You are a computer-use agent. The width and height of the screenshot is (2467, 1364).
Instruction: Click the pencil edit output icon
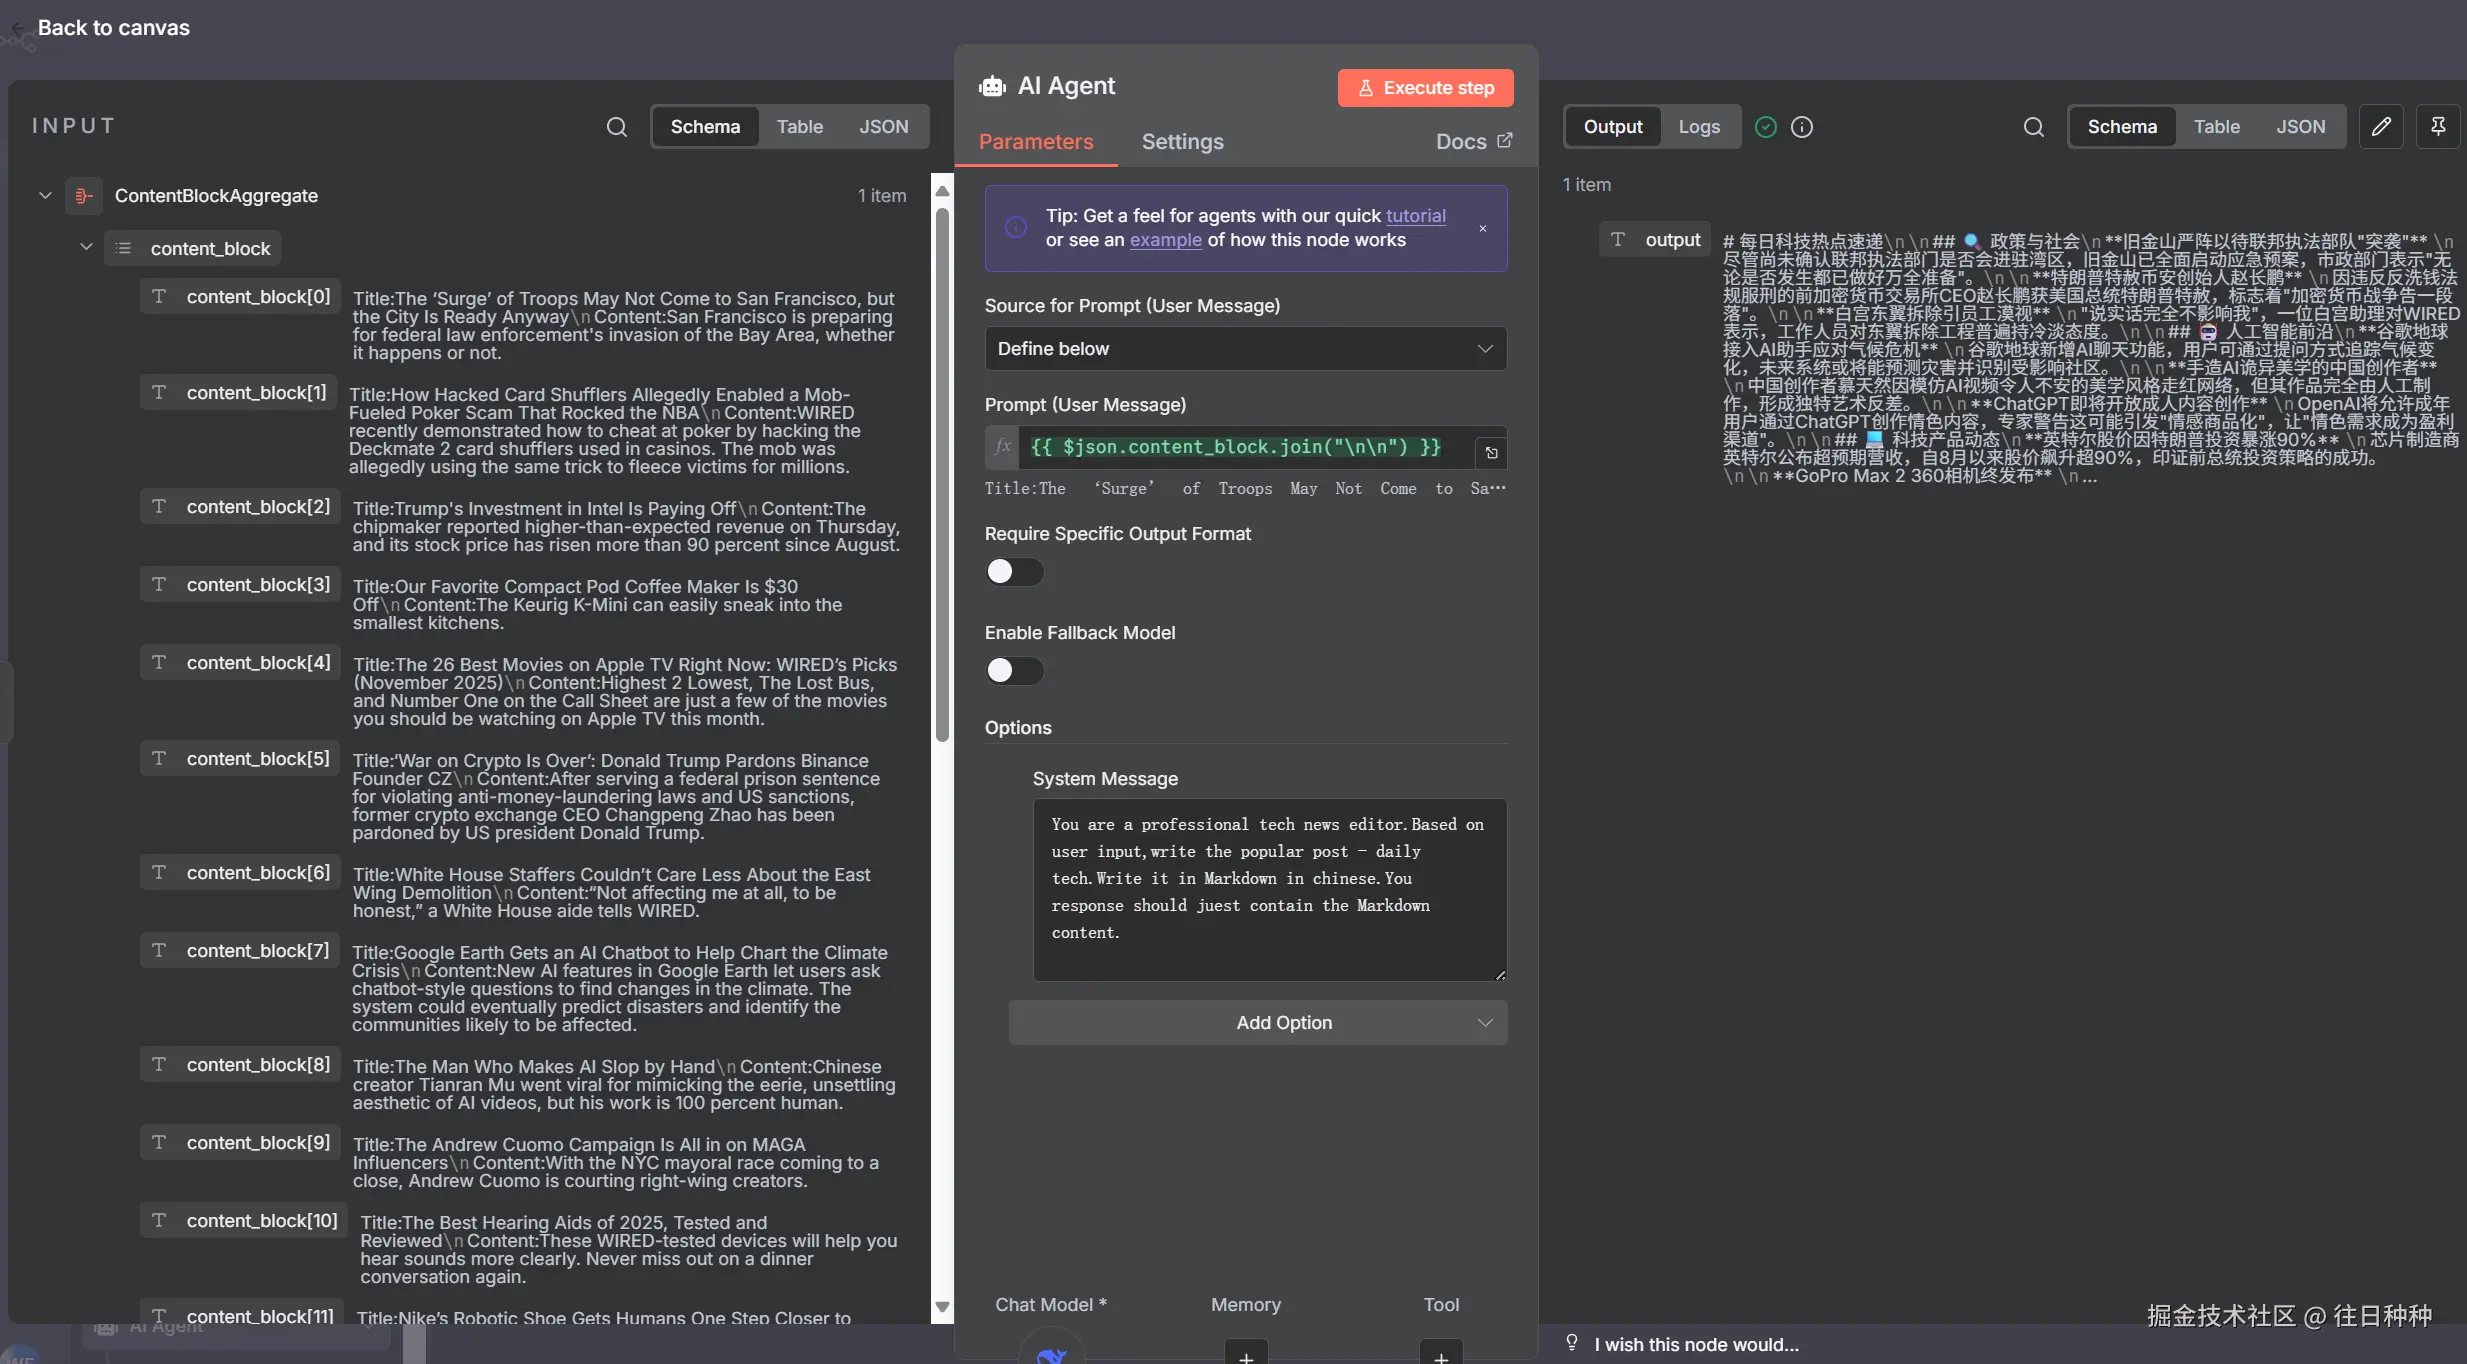click(x=2381, y=127)
